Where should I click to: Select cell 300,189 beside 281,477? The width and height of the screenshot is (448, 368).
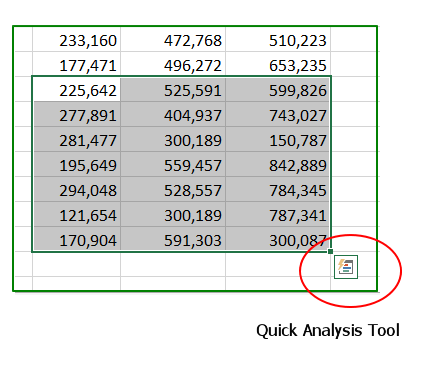tap(173, 139)
